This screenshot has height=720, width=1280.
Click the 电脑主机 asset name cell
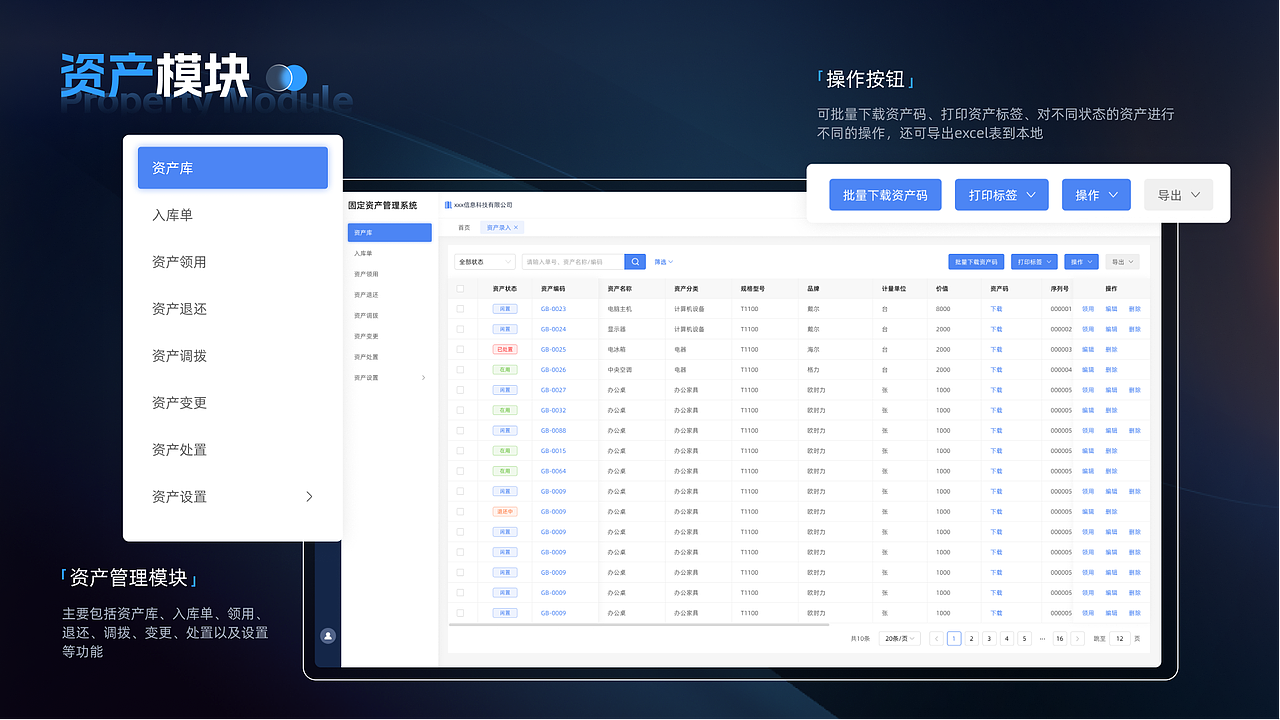click(x=619, y=309)
